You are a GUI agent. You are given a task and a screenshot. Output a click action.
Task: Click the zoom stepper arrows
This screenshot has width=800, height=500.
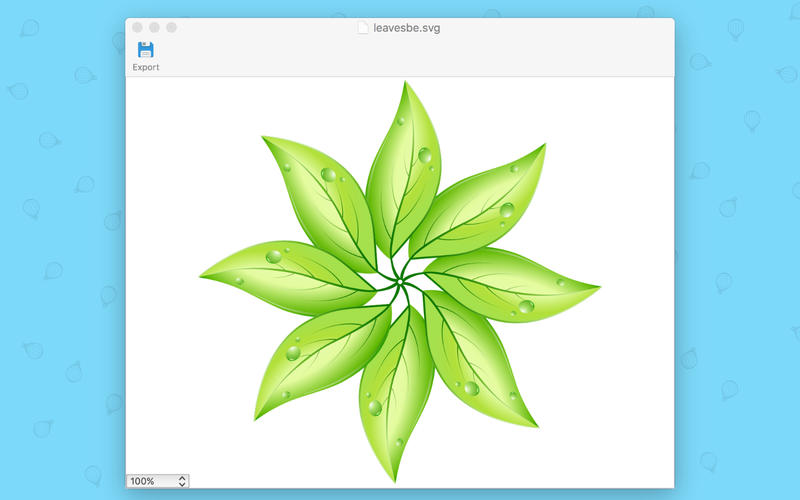click(182, 481)
